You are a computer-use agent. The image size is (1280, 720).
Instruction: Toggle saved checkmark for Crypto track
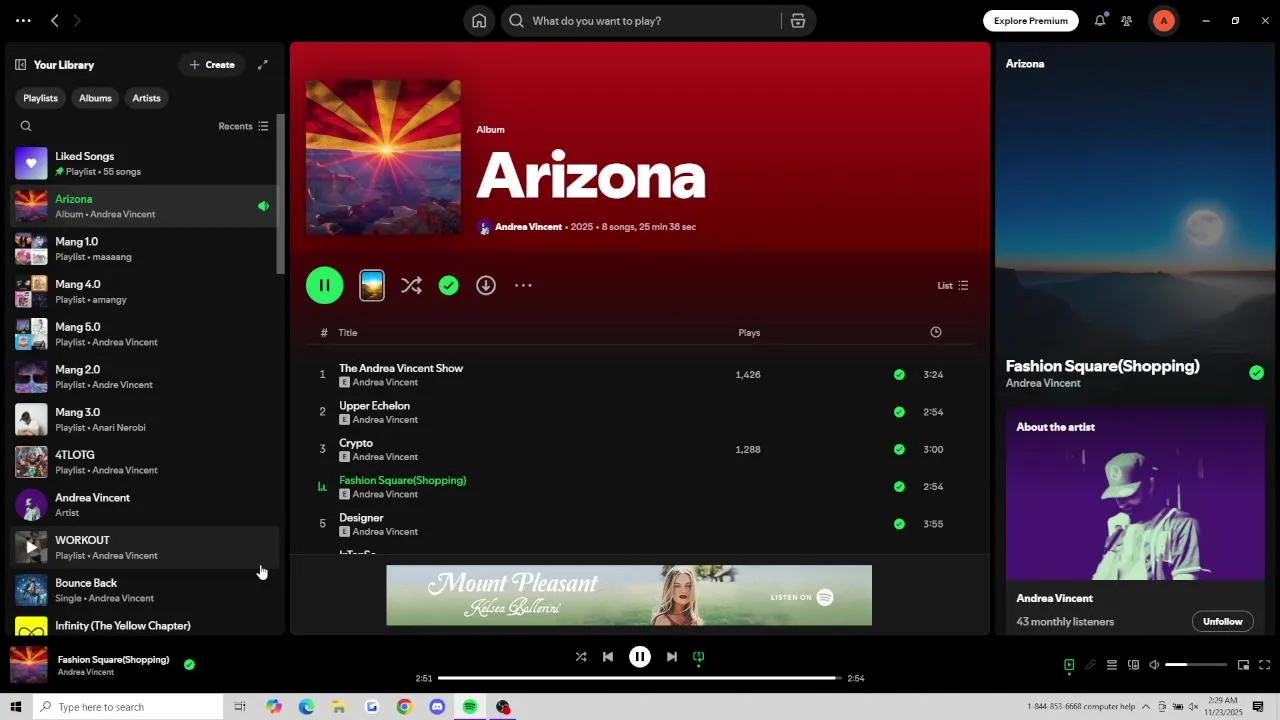899,450
